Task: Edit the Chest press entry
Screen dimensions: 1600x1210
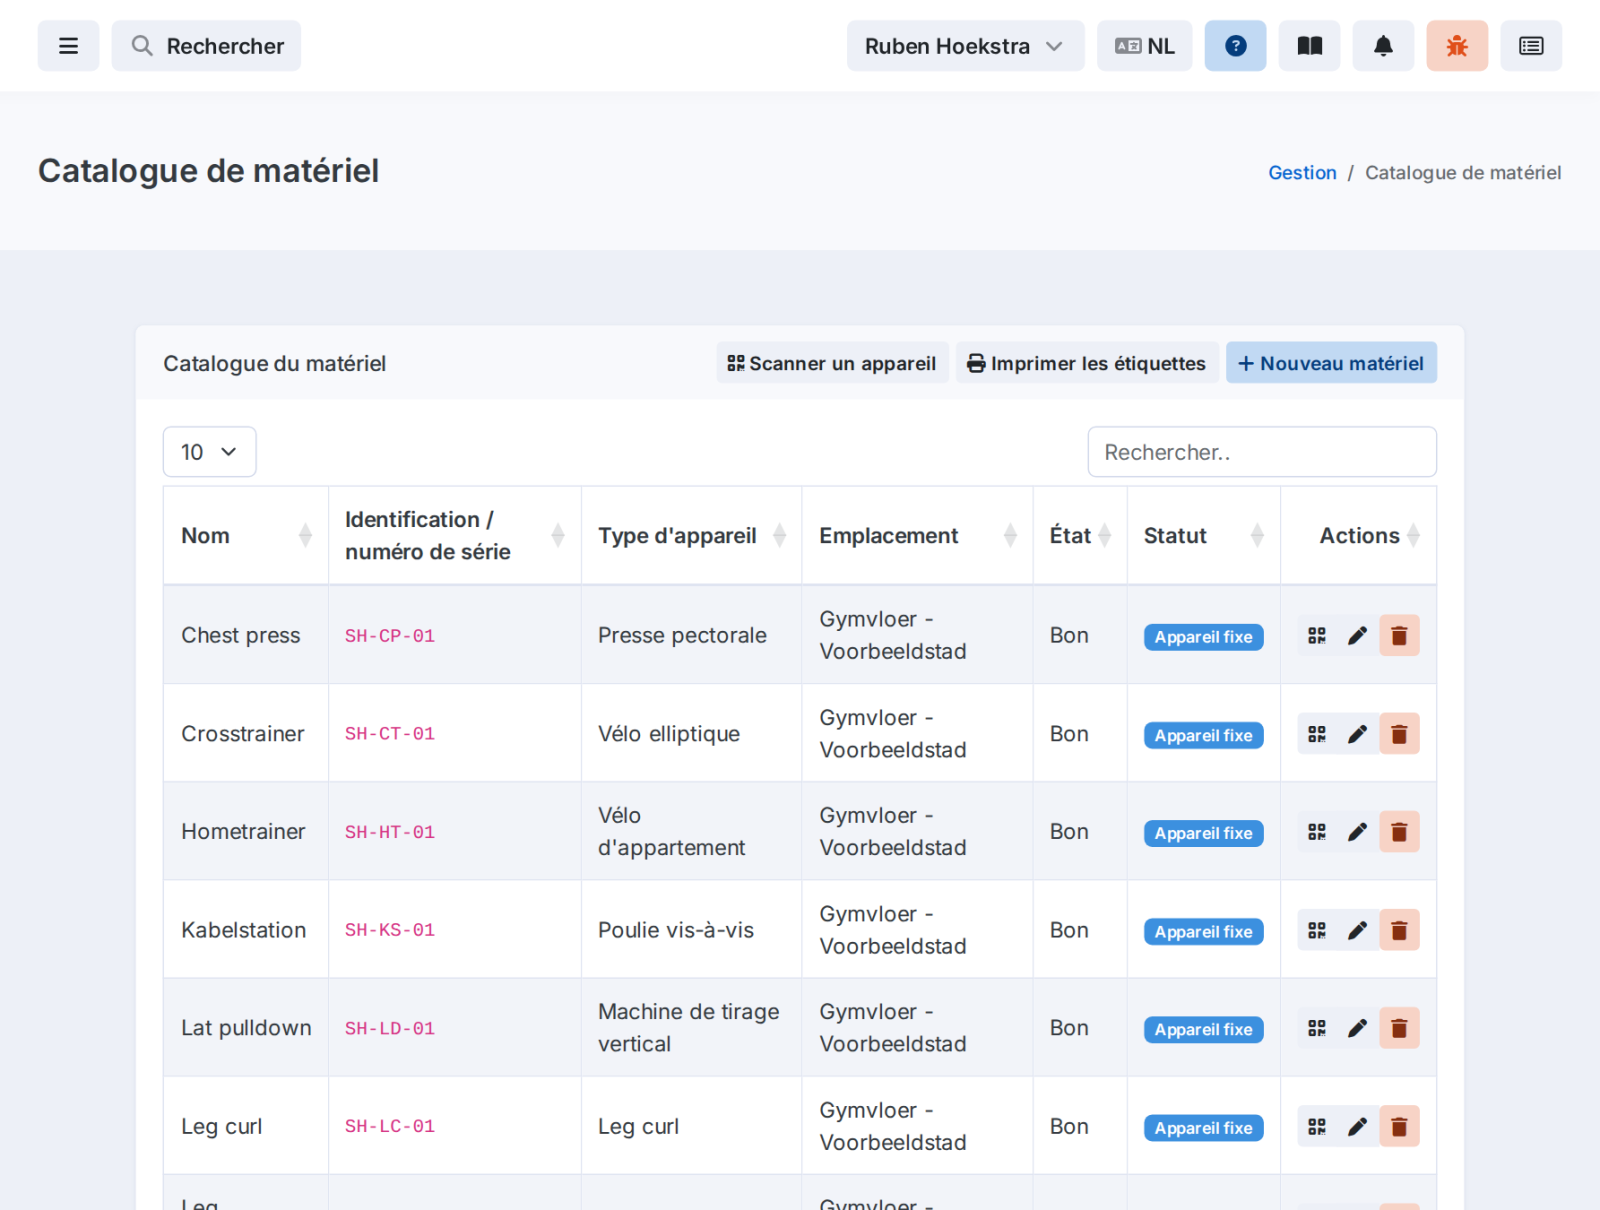Action: 1357,636
